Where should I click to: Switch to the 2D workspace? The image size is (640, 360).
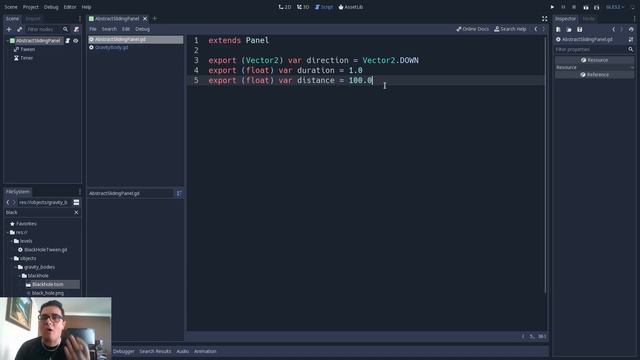(285, 7)
